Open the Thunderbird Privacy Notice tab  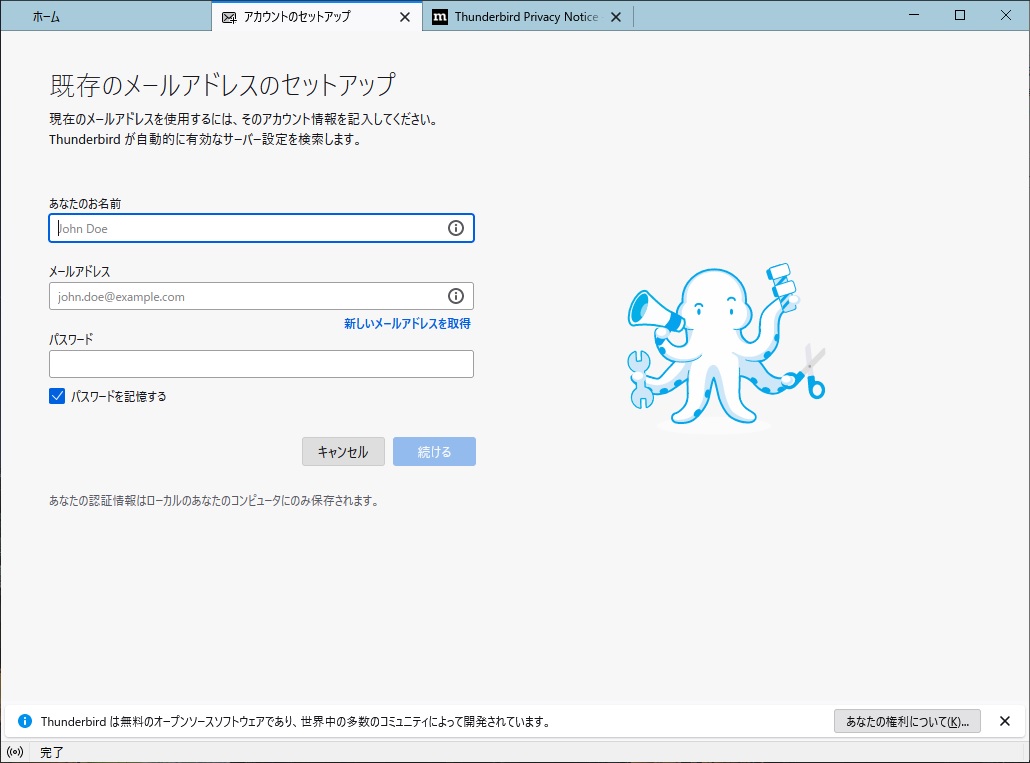[526, 17]
